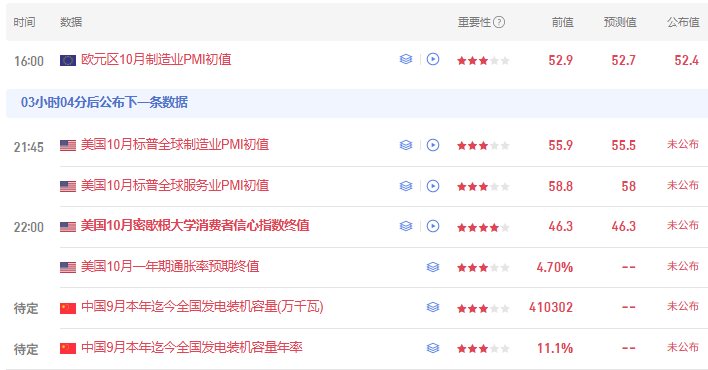Open data layers icon for 密歇根大学消费者信心指数终值
This screenshot has width=708, height=370.
tap(406, 226)
